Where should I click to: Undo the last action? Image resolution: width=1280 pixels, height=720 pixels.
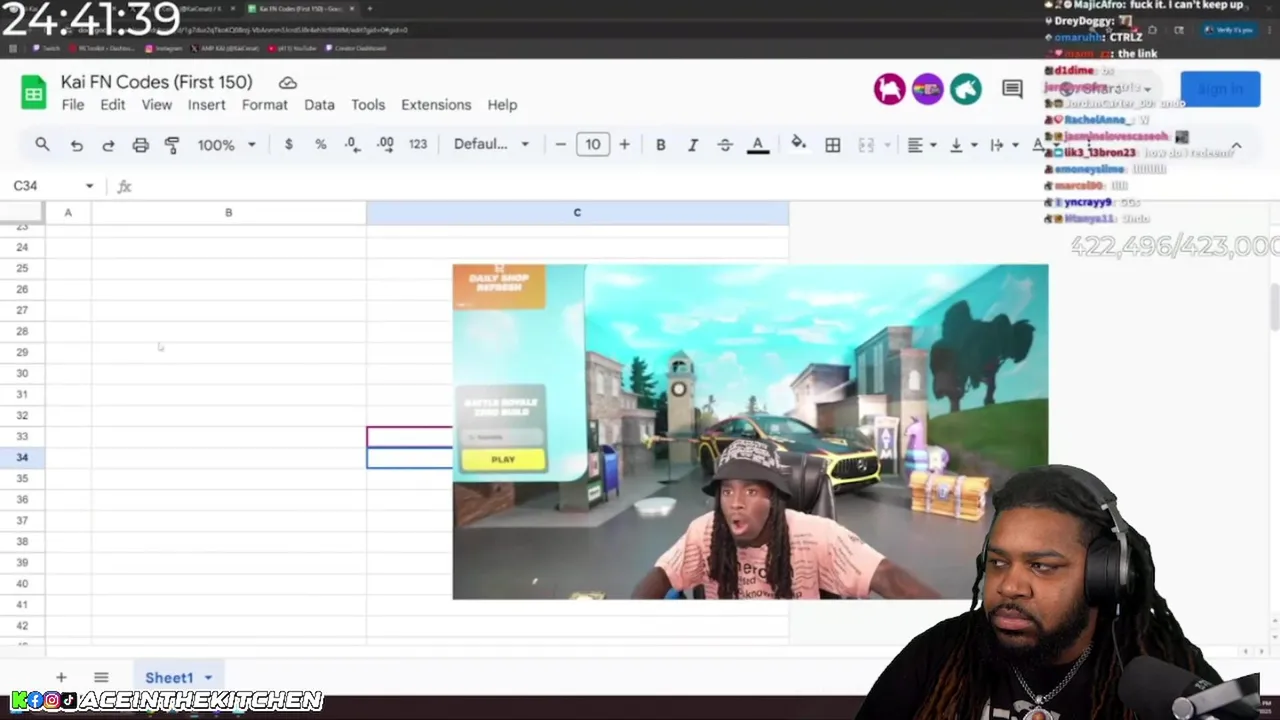tap(76, 145)
